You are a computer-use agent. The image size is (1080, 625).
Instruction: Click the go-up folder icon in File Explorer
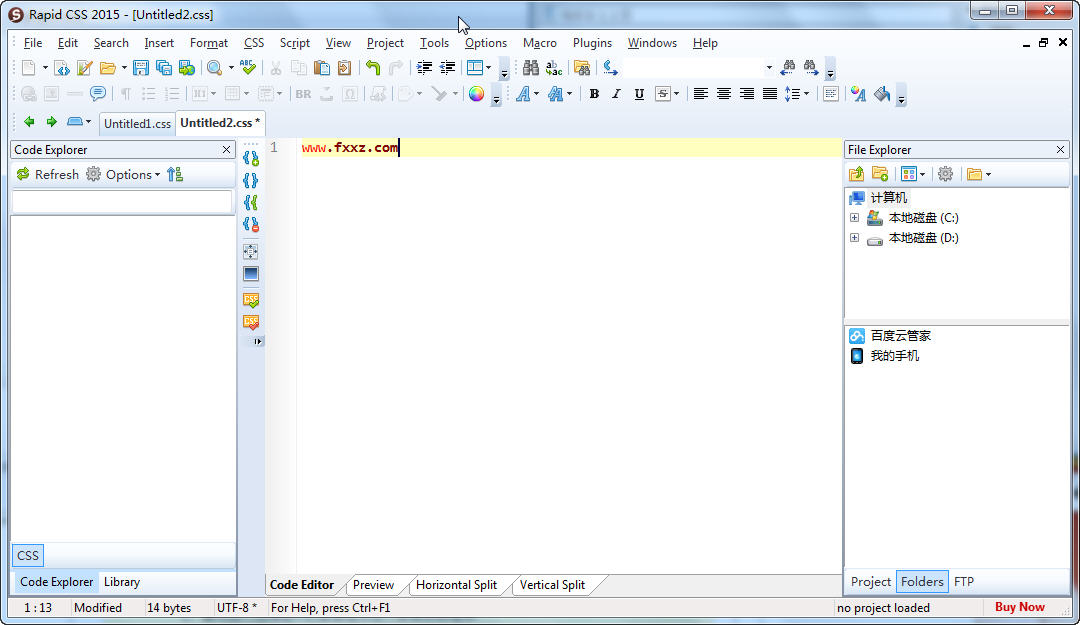click(x=856, y=174)
